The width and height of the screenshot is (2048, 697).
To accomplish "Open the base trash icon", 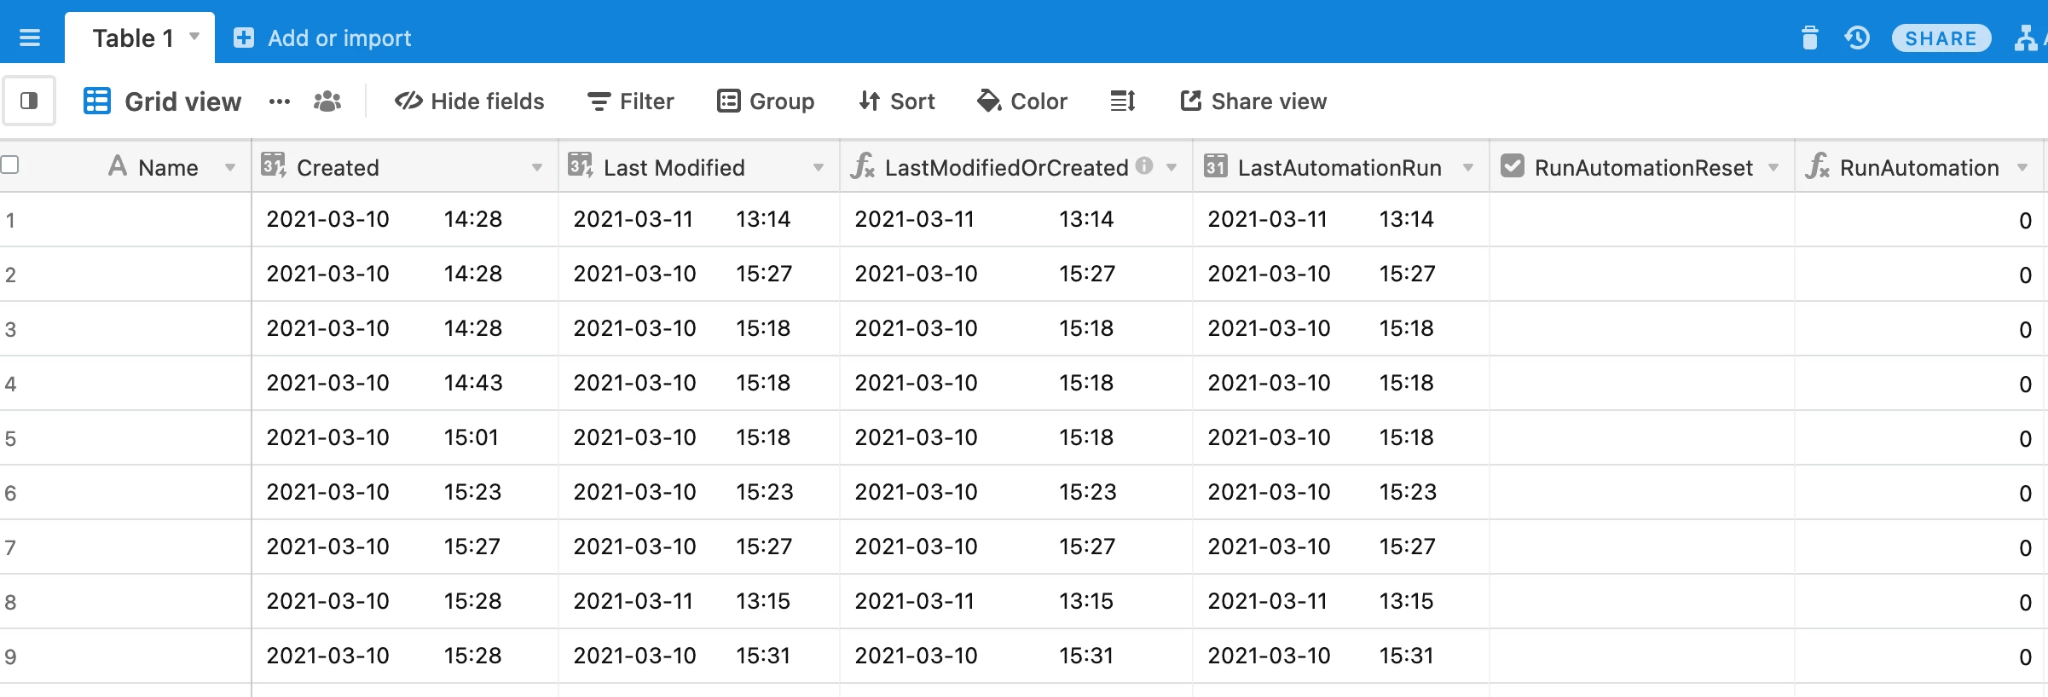I will coord(1811,37).
